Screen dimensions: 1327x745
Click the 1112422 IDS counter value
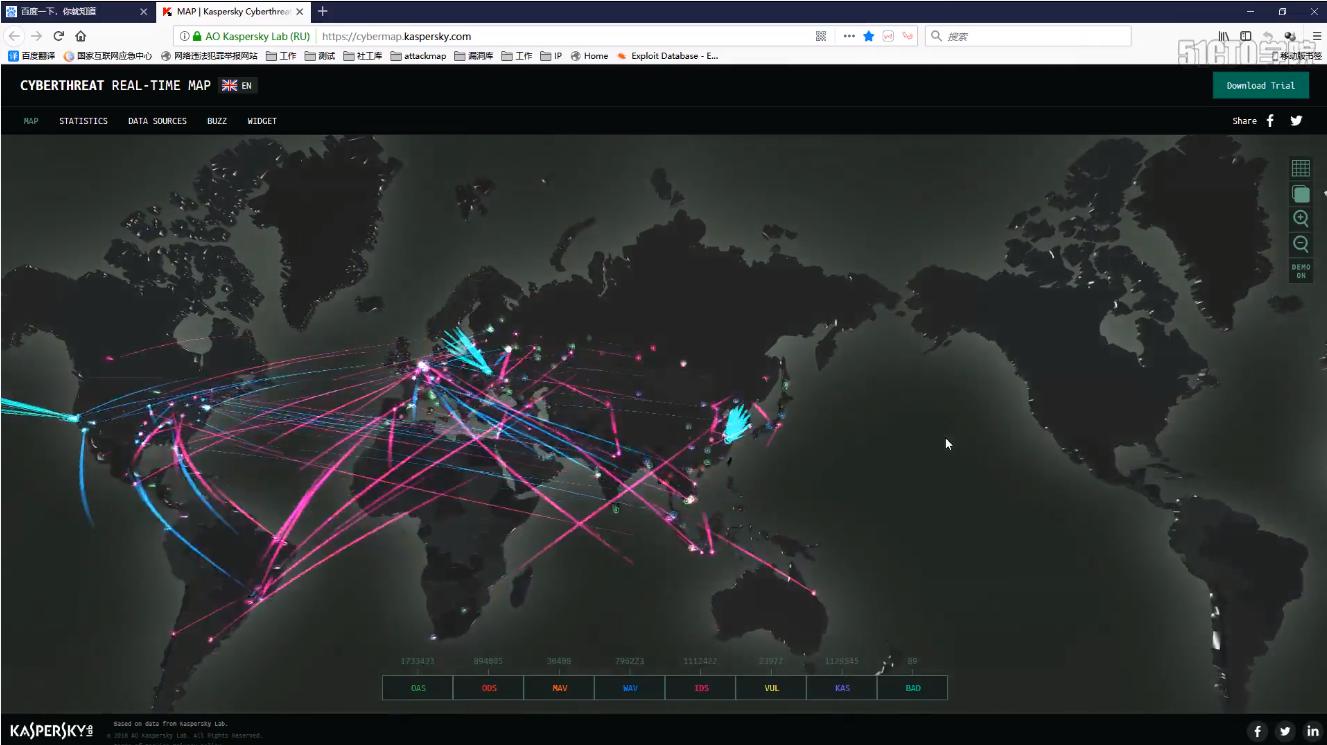pyautogui.click(x=701, y=661)
